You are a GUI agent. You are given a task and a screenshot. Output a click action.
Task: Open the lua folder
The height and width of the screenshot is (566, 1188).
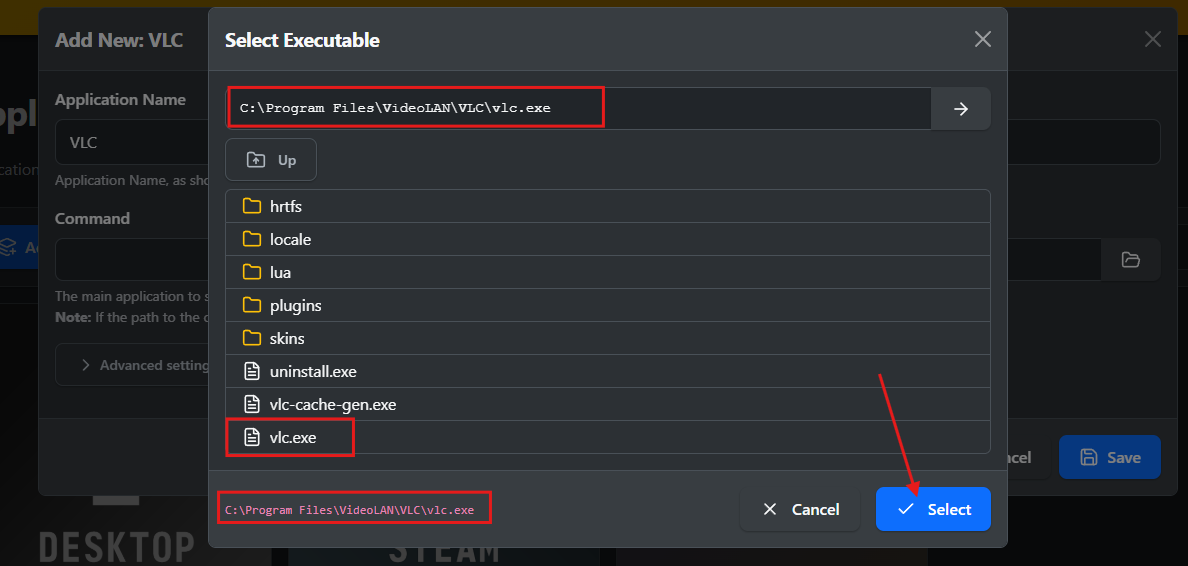coord(608,272)
